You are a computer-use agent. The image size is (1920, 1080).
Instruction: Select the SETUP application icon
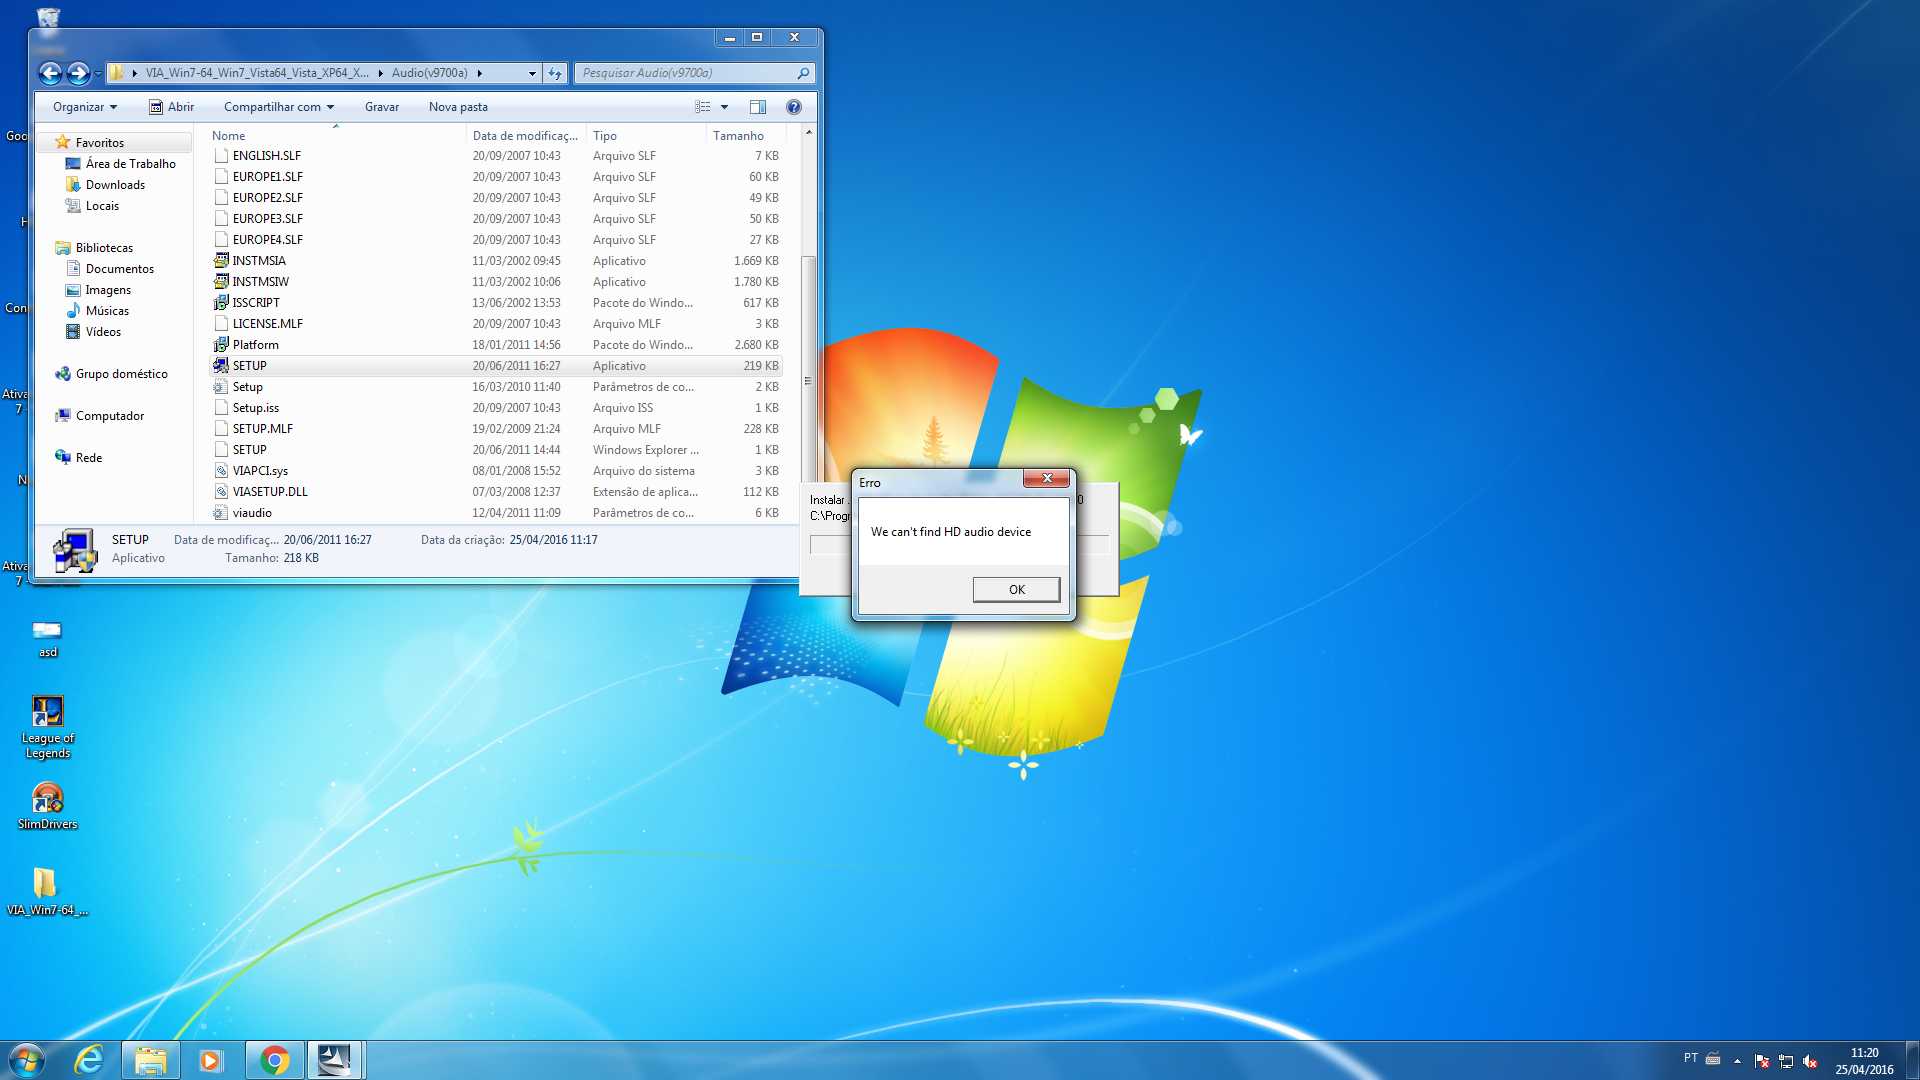221,366
